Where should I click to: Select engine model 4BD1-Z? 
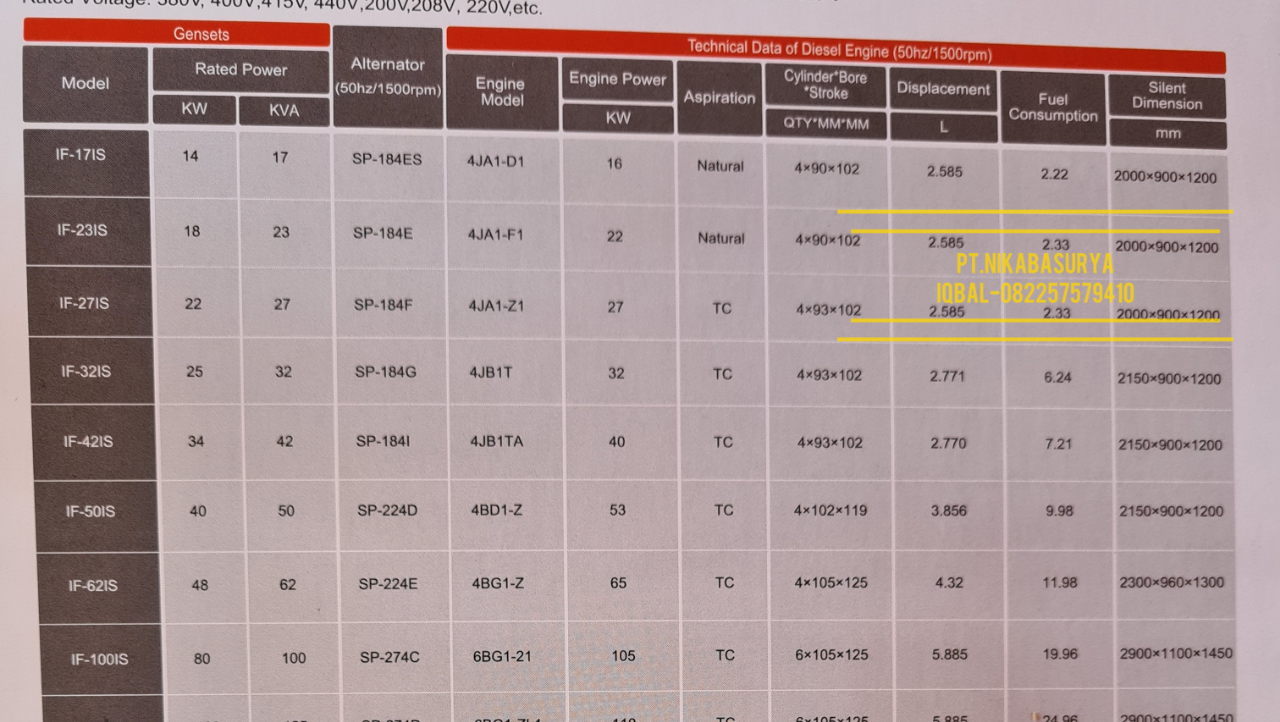tap(497, 511)
